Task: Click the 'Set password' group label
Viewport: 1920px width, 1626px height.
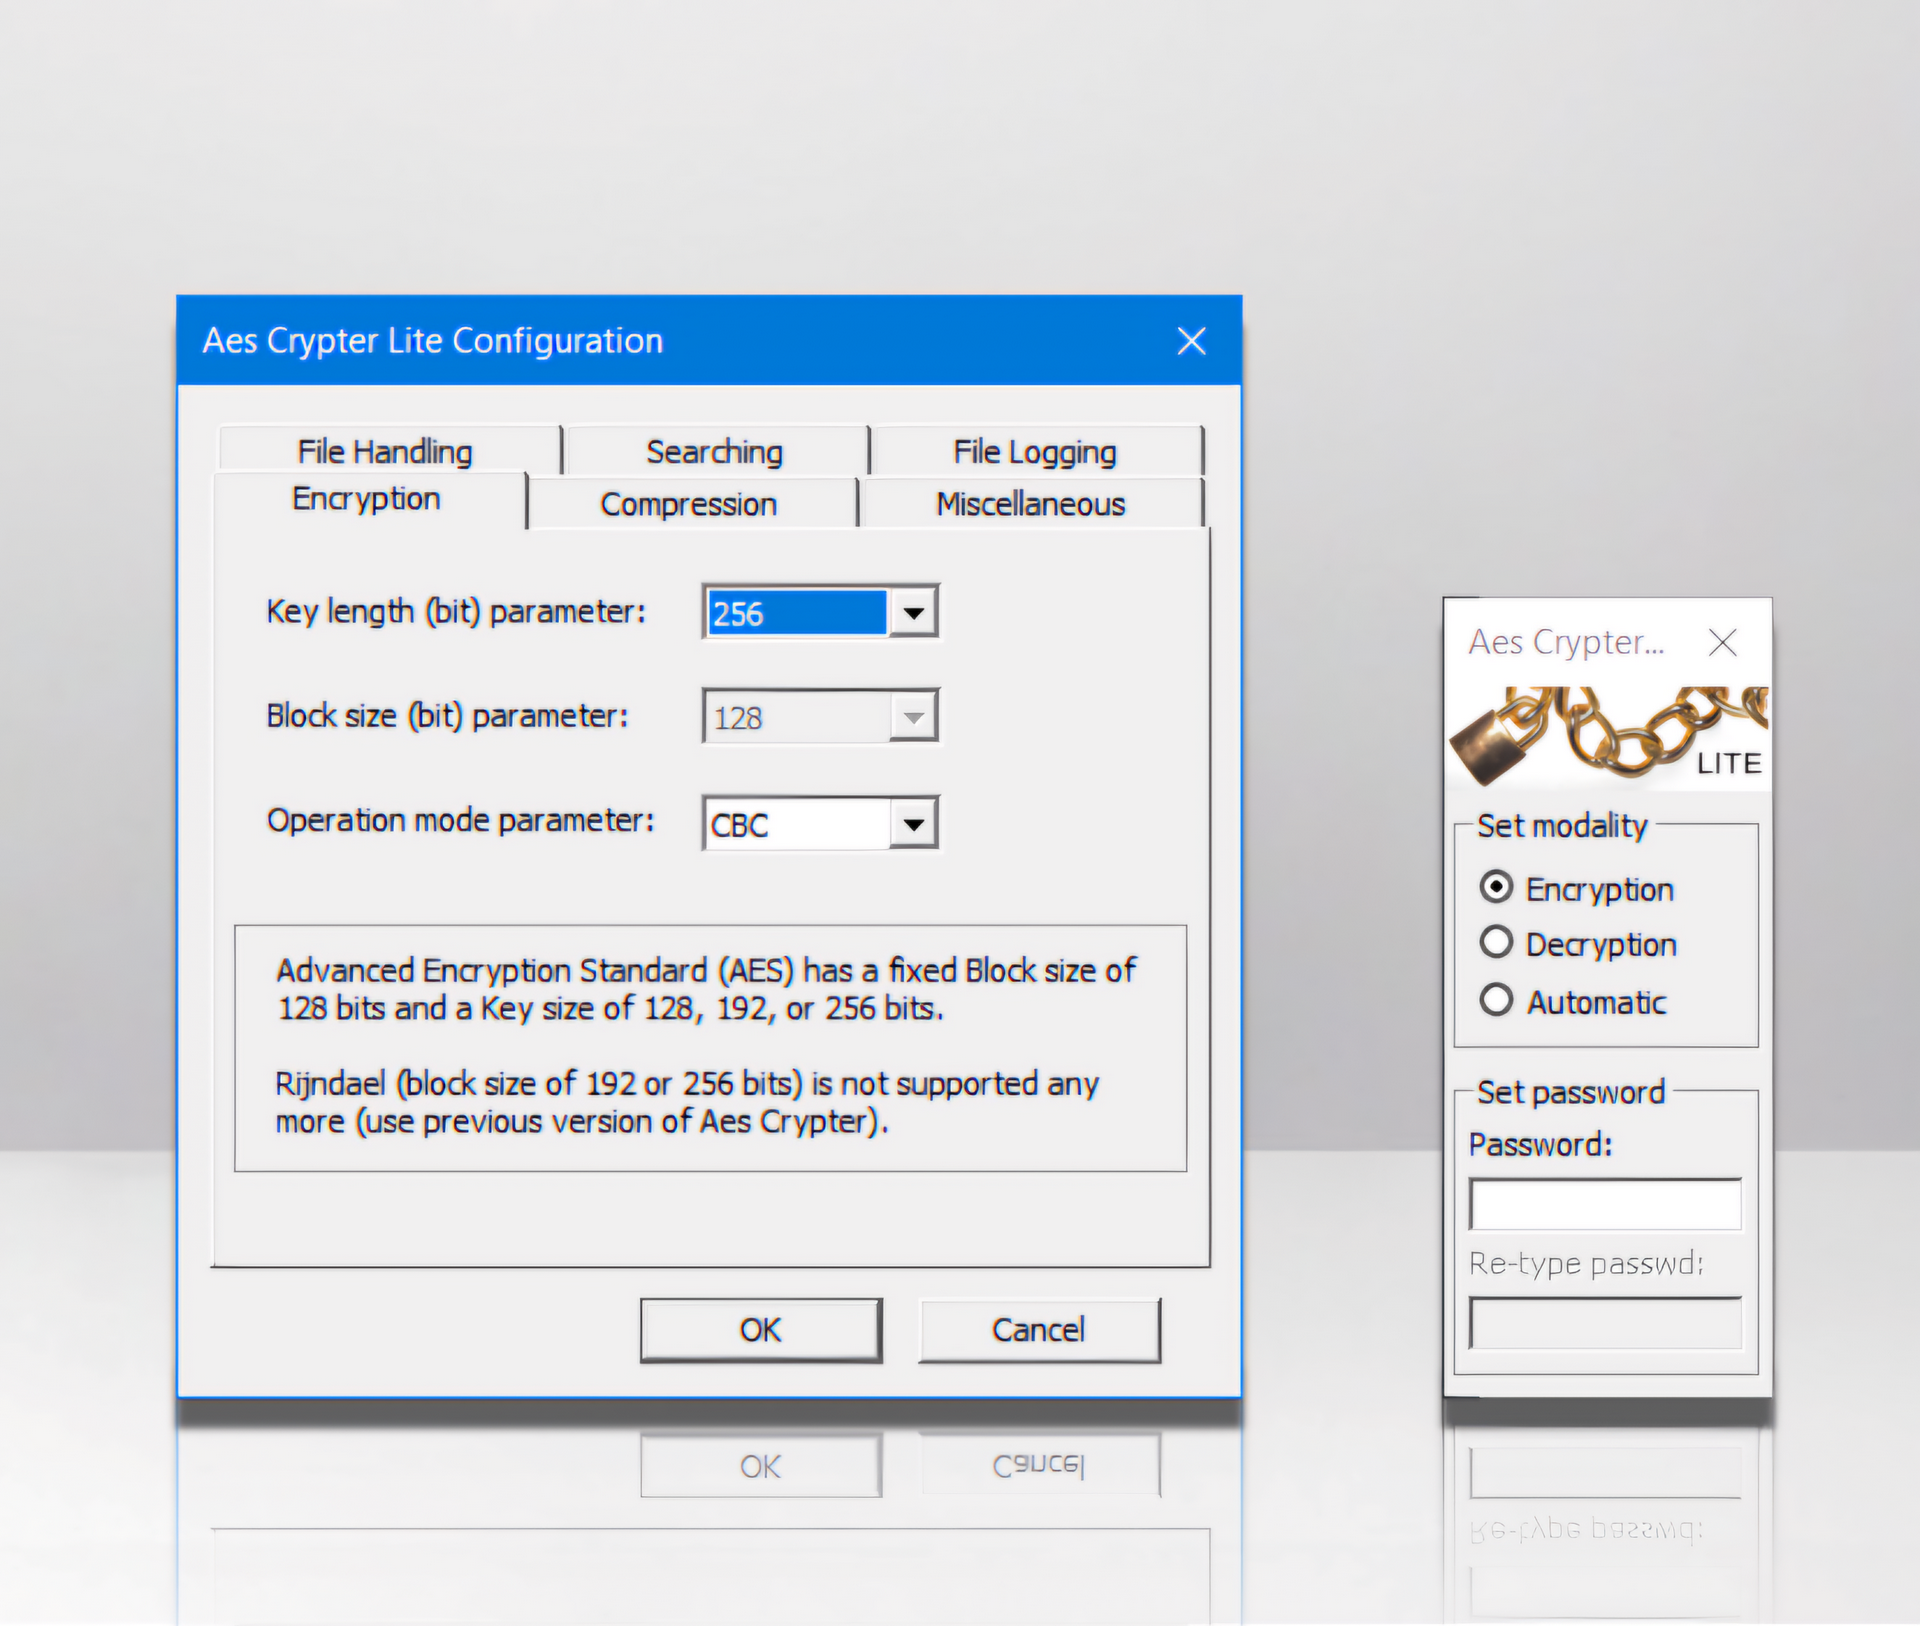Action: (1571, 1092)
